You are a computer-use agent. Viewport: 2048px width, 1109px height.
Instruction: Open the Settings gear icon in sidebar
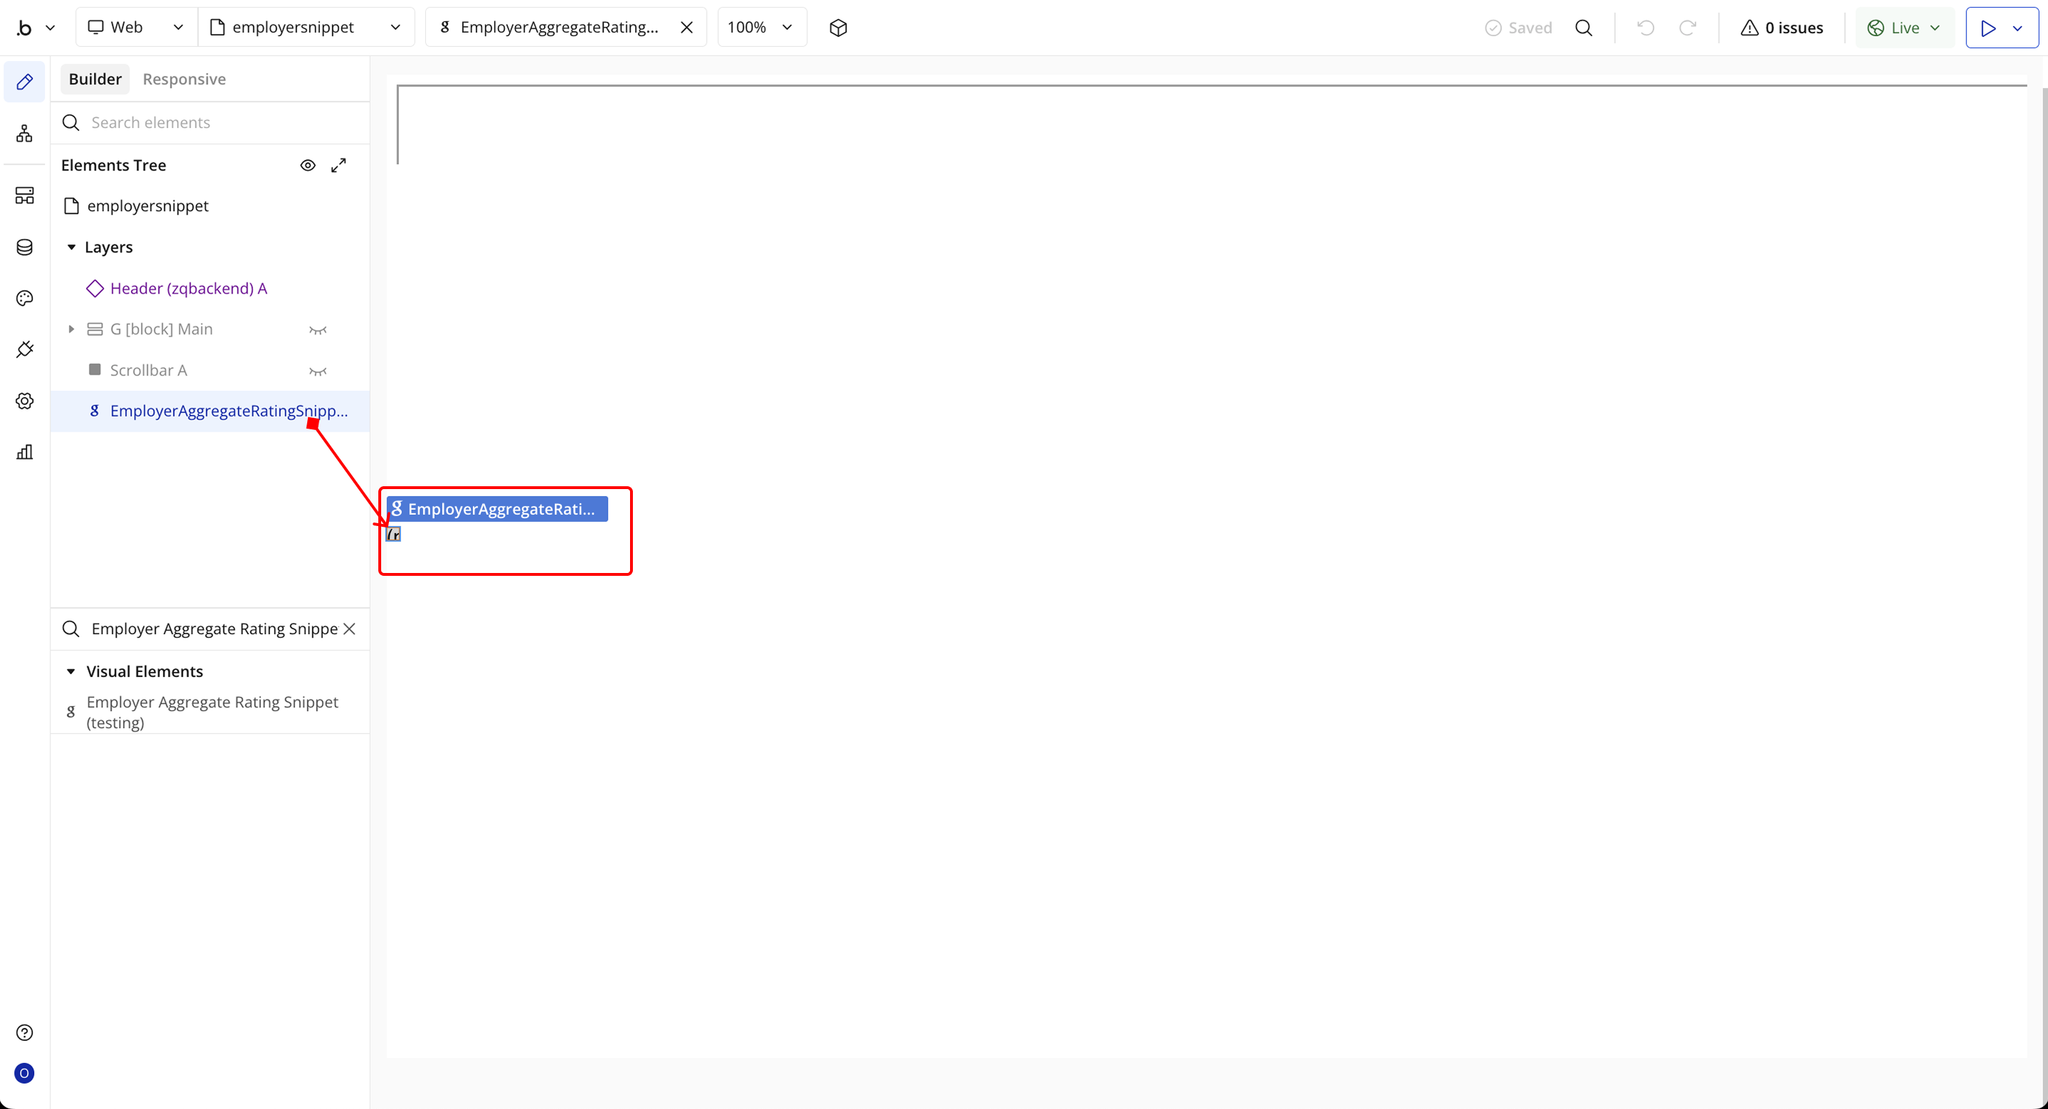pyautogui.click(x=24, y=401)
